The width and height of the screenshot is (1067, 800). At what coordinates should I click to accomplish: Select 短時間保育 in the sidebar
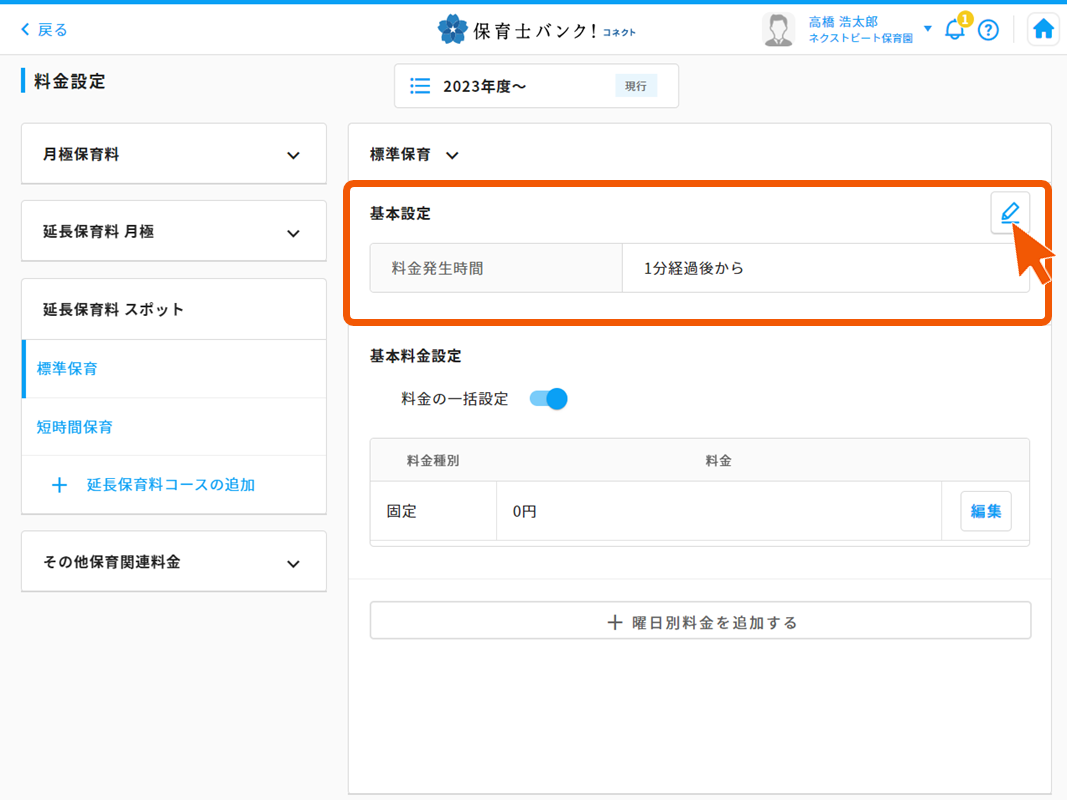pyautogui.click(x=75, y=427)
